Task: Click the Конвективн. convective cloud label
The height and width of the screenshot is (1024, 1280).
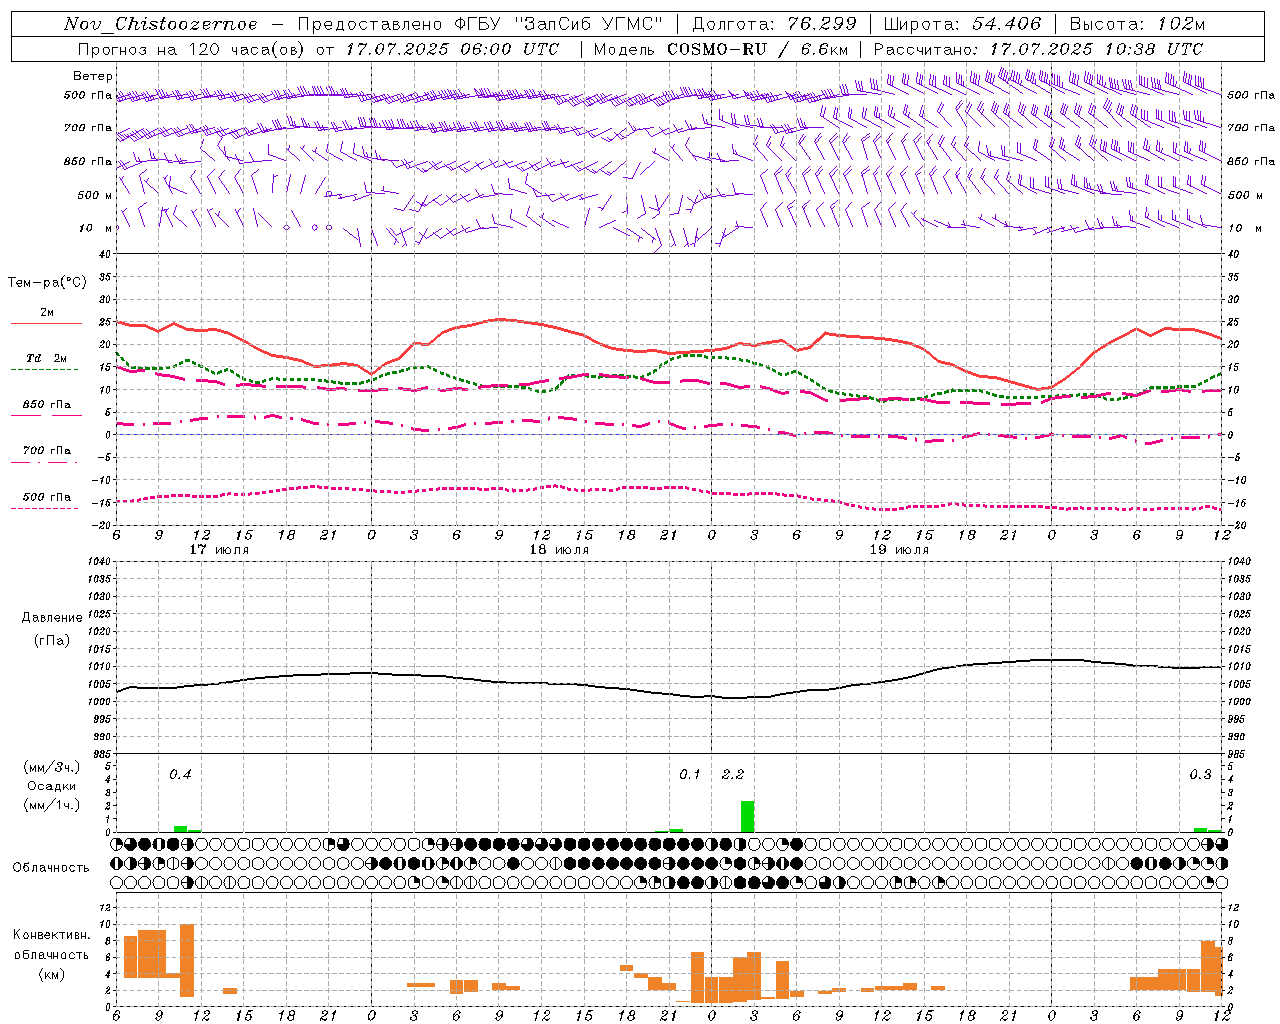Action: pyautogui.click(x=52, y=935)
